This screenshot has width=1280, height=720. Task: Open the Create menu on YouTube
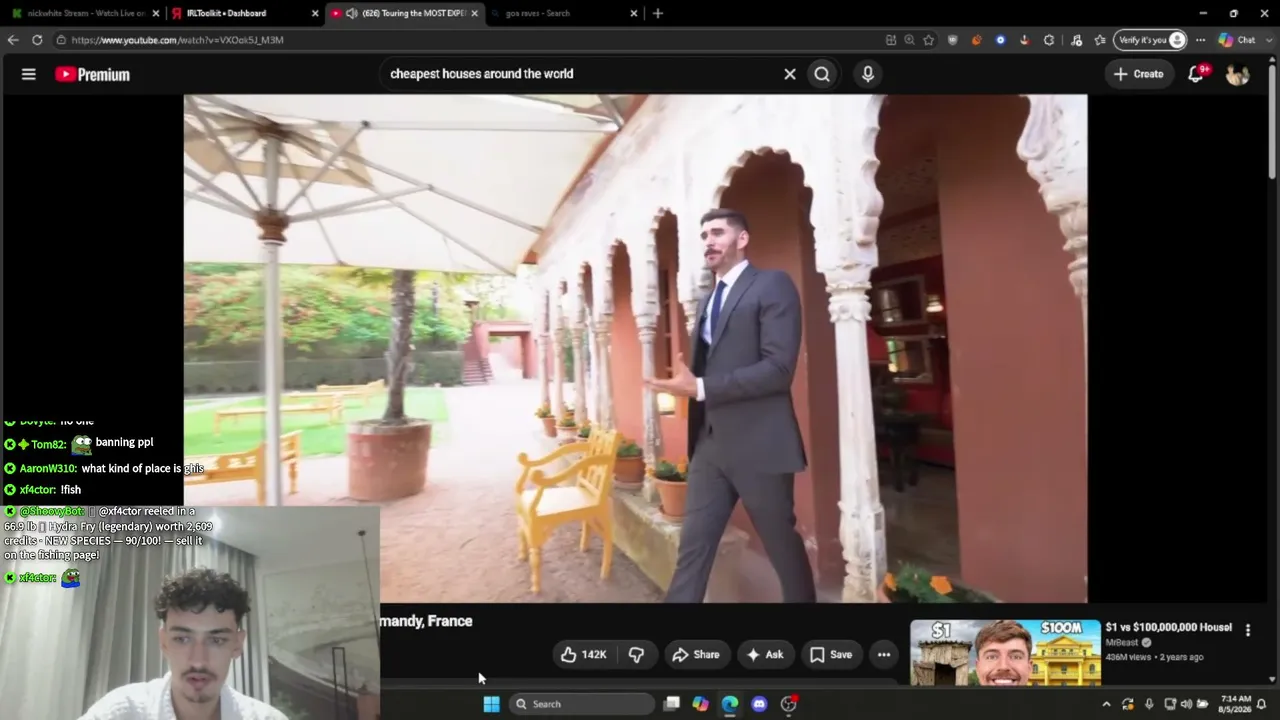(1139, 74)
